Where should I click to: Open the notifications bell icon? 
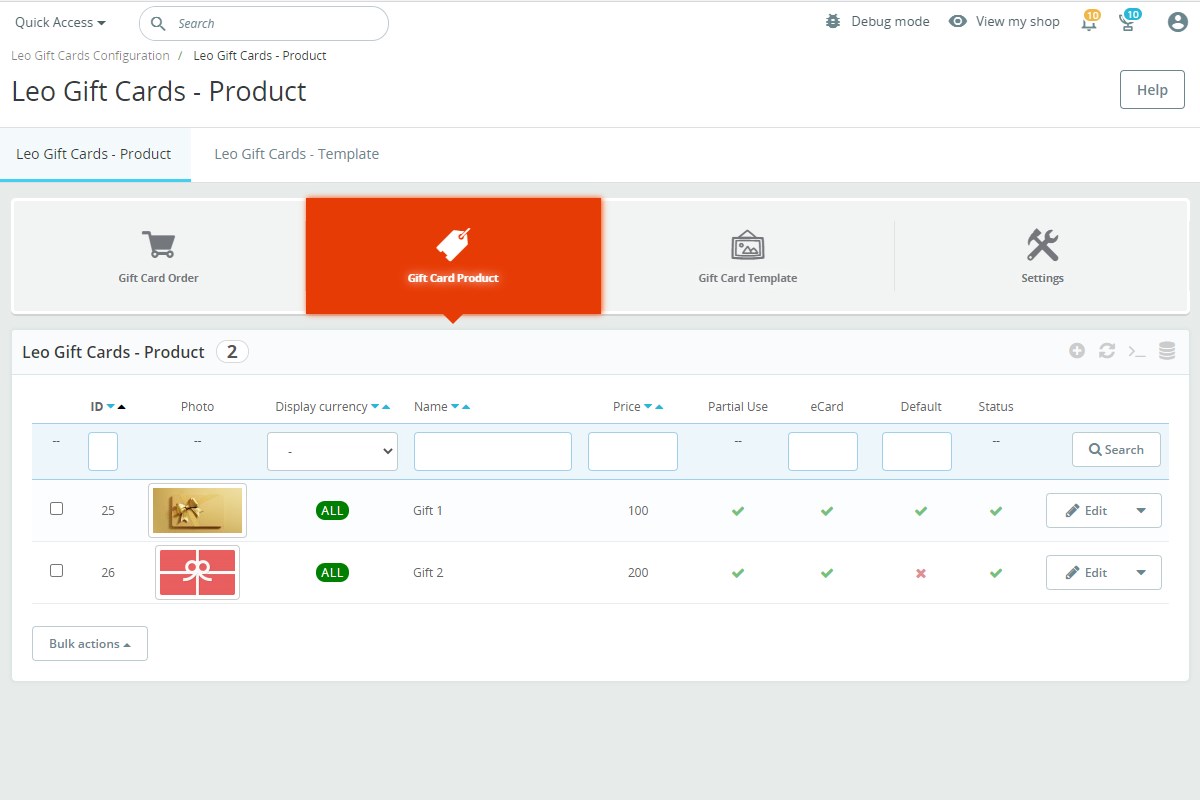tap(1089, 22)
